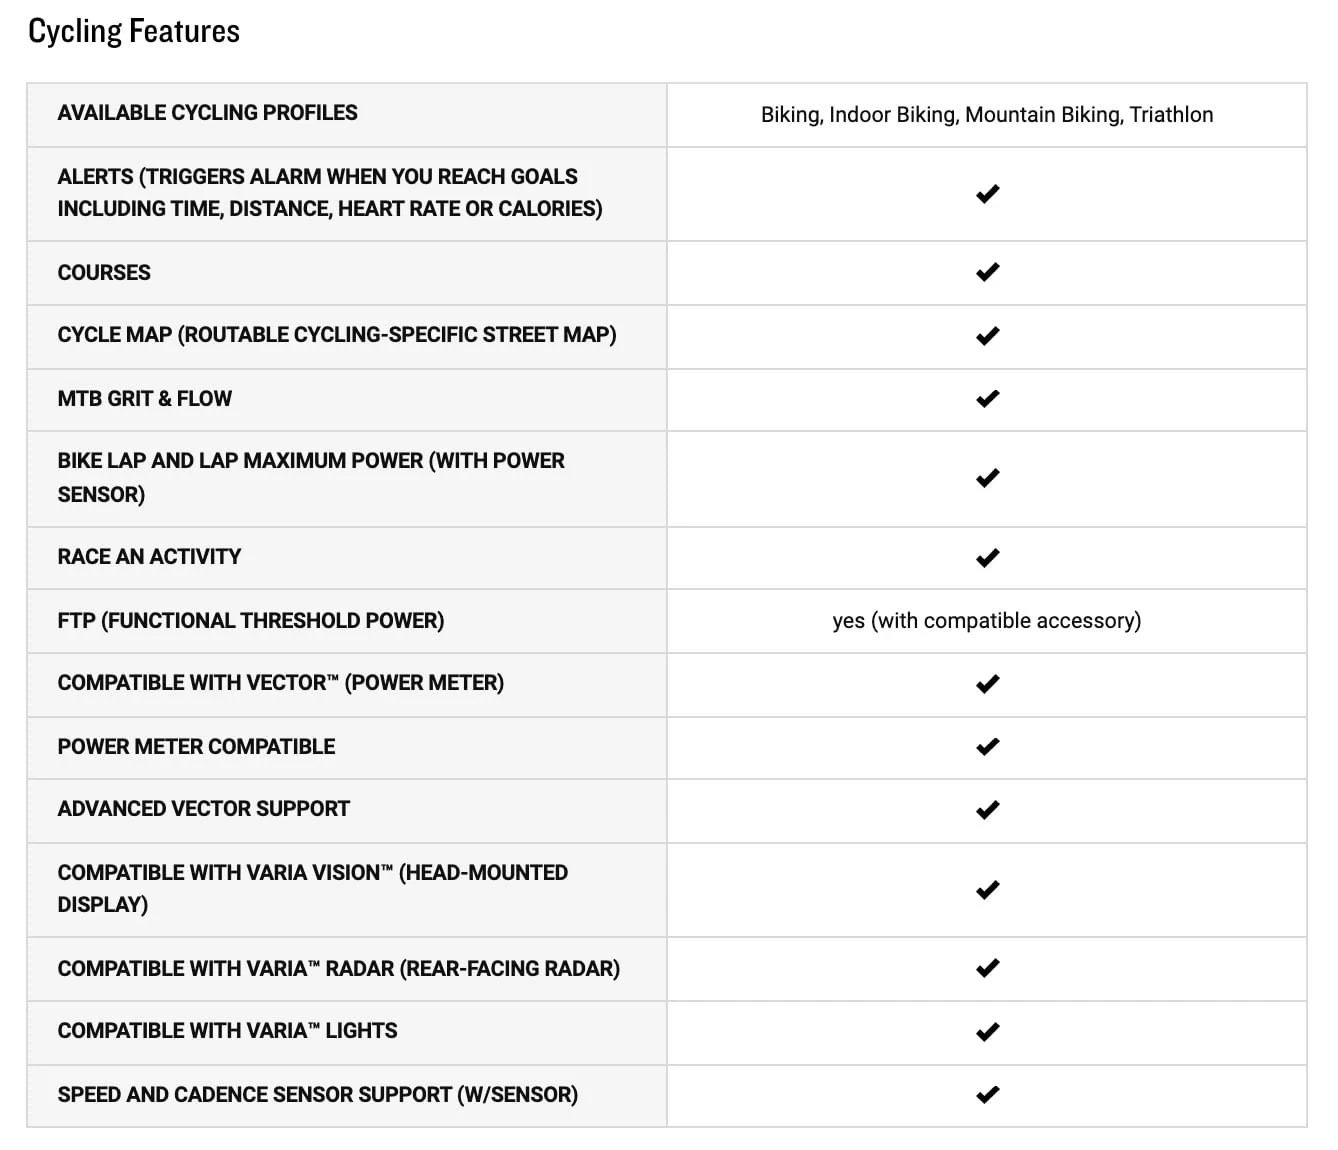This screenshot has width=1338, height=1150.
Task: Click the Bike Lap Maximum Power checkmark
Action: (x=987, y=478)
